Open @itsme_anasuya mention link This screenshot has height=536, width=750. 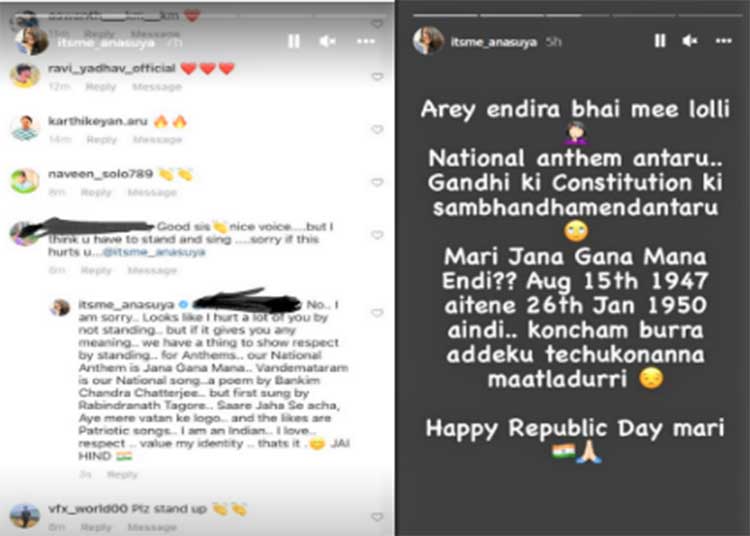[x=154, y=252]
